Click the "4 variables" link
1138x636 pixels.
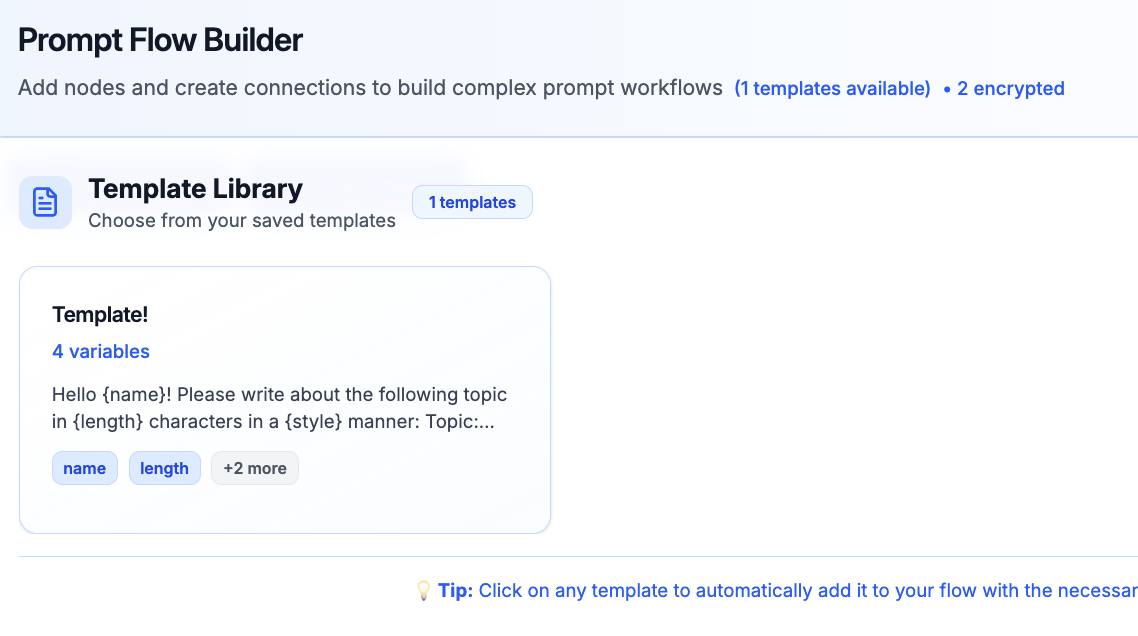tap(101, 351)
